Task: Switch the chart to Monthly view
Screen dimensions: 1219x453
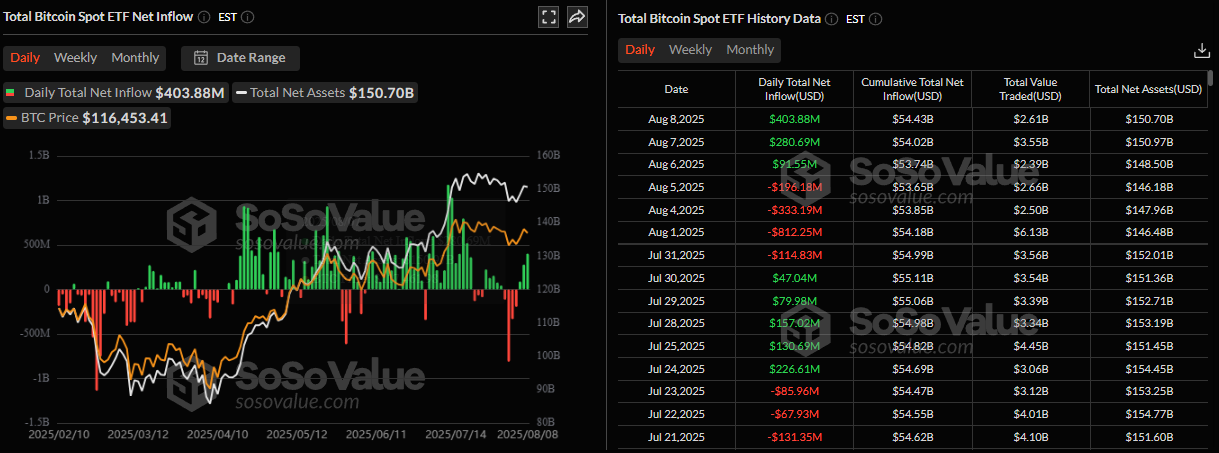Action: point(135,58)
